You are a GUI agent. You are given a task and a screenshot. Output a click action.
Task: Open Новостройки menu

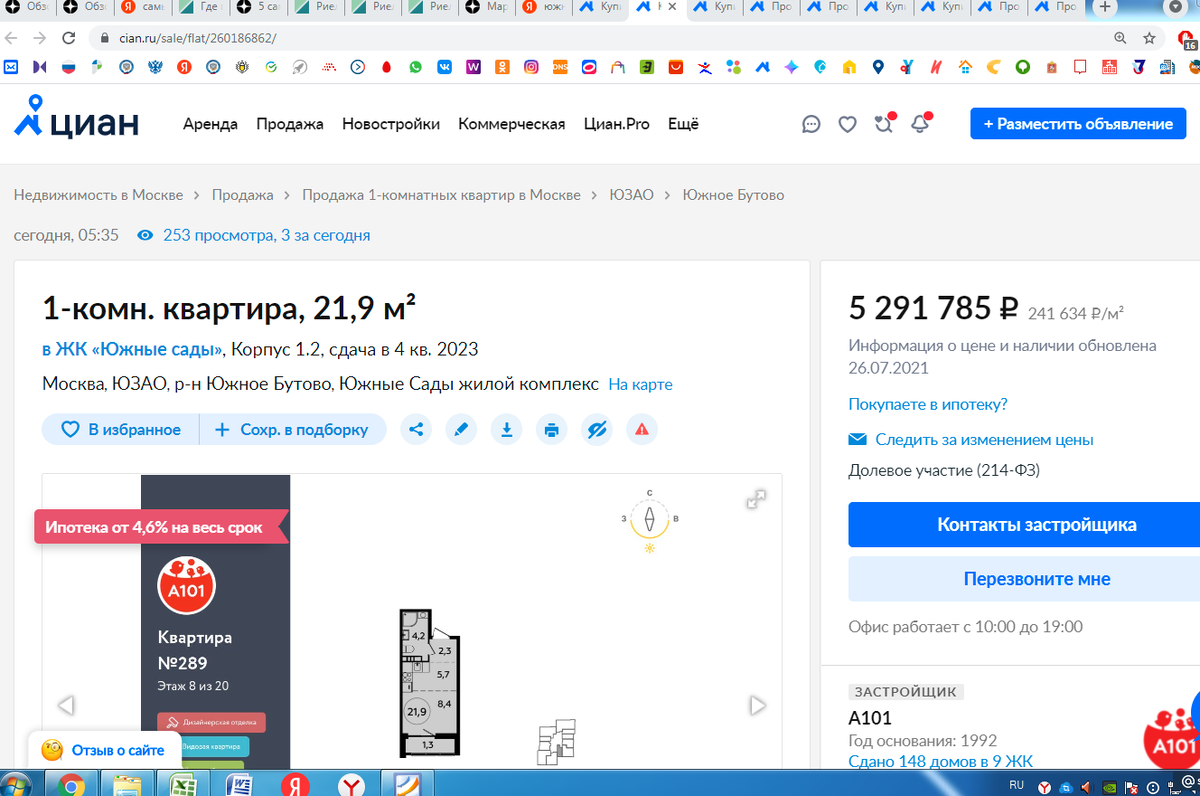[x=391, y=124]
